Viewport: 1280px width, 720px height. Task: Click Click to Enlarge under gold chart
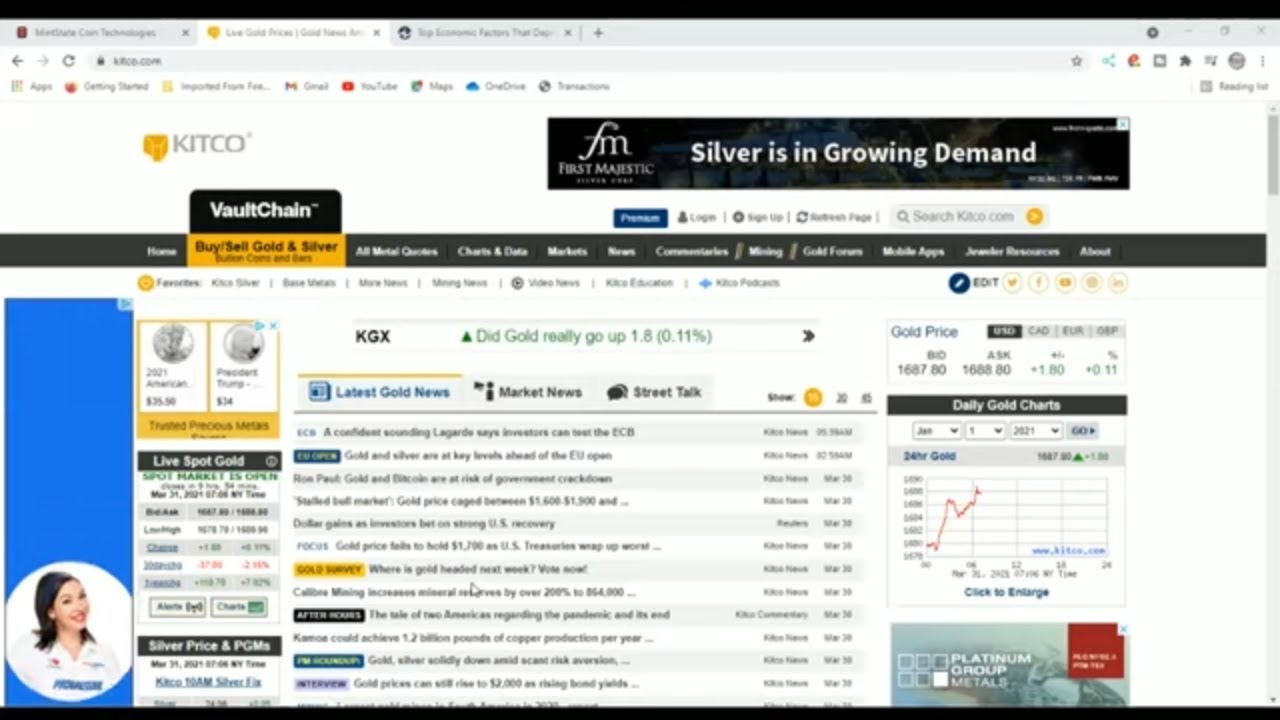click(1006, 592)
